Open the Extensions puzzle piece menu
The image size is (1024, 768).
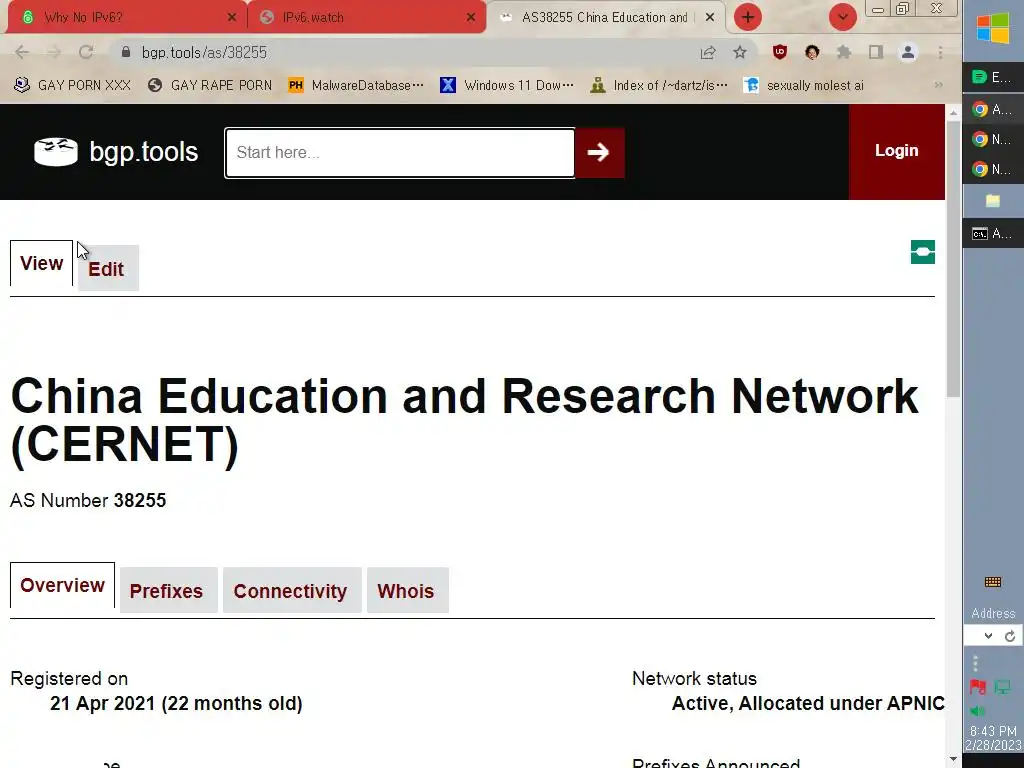coord(844,52)
